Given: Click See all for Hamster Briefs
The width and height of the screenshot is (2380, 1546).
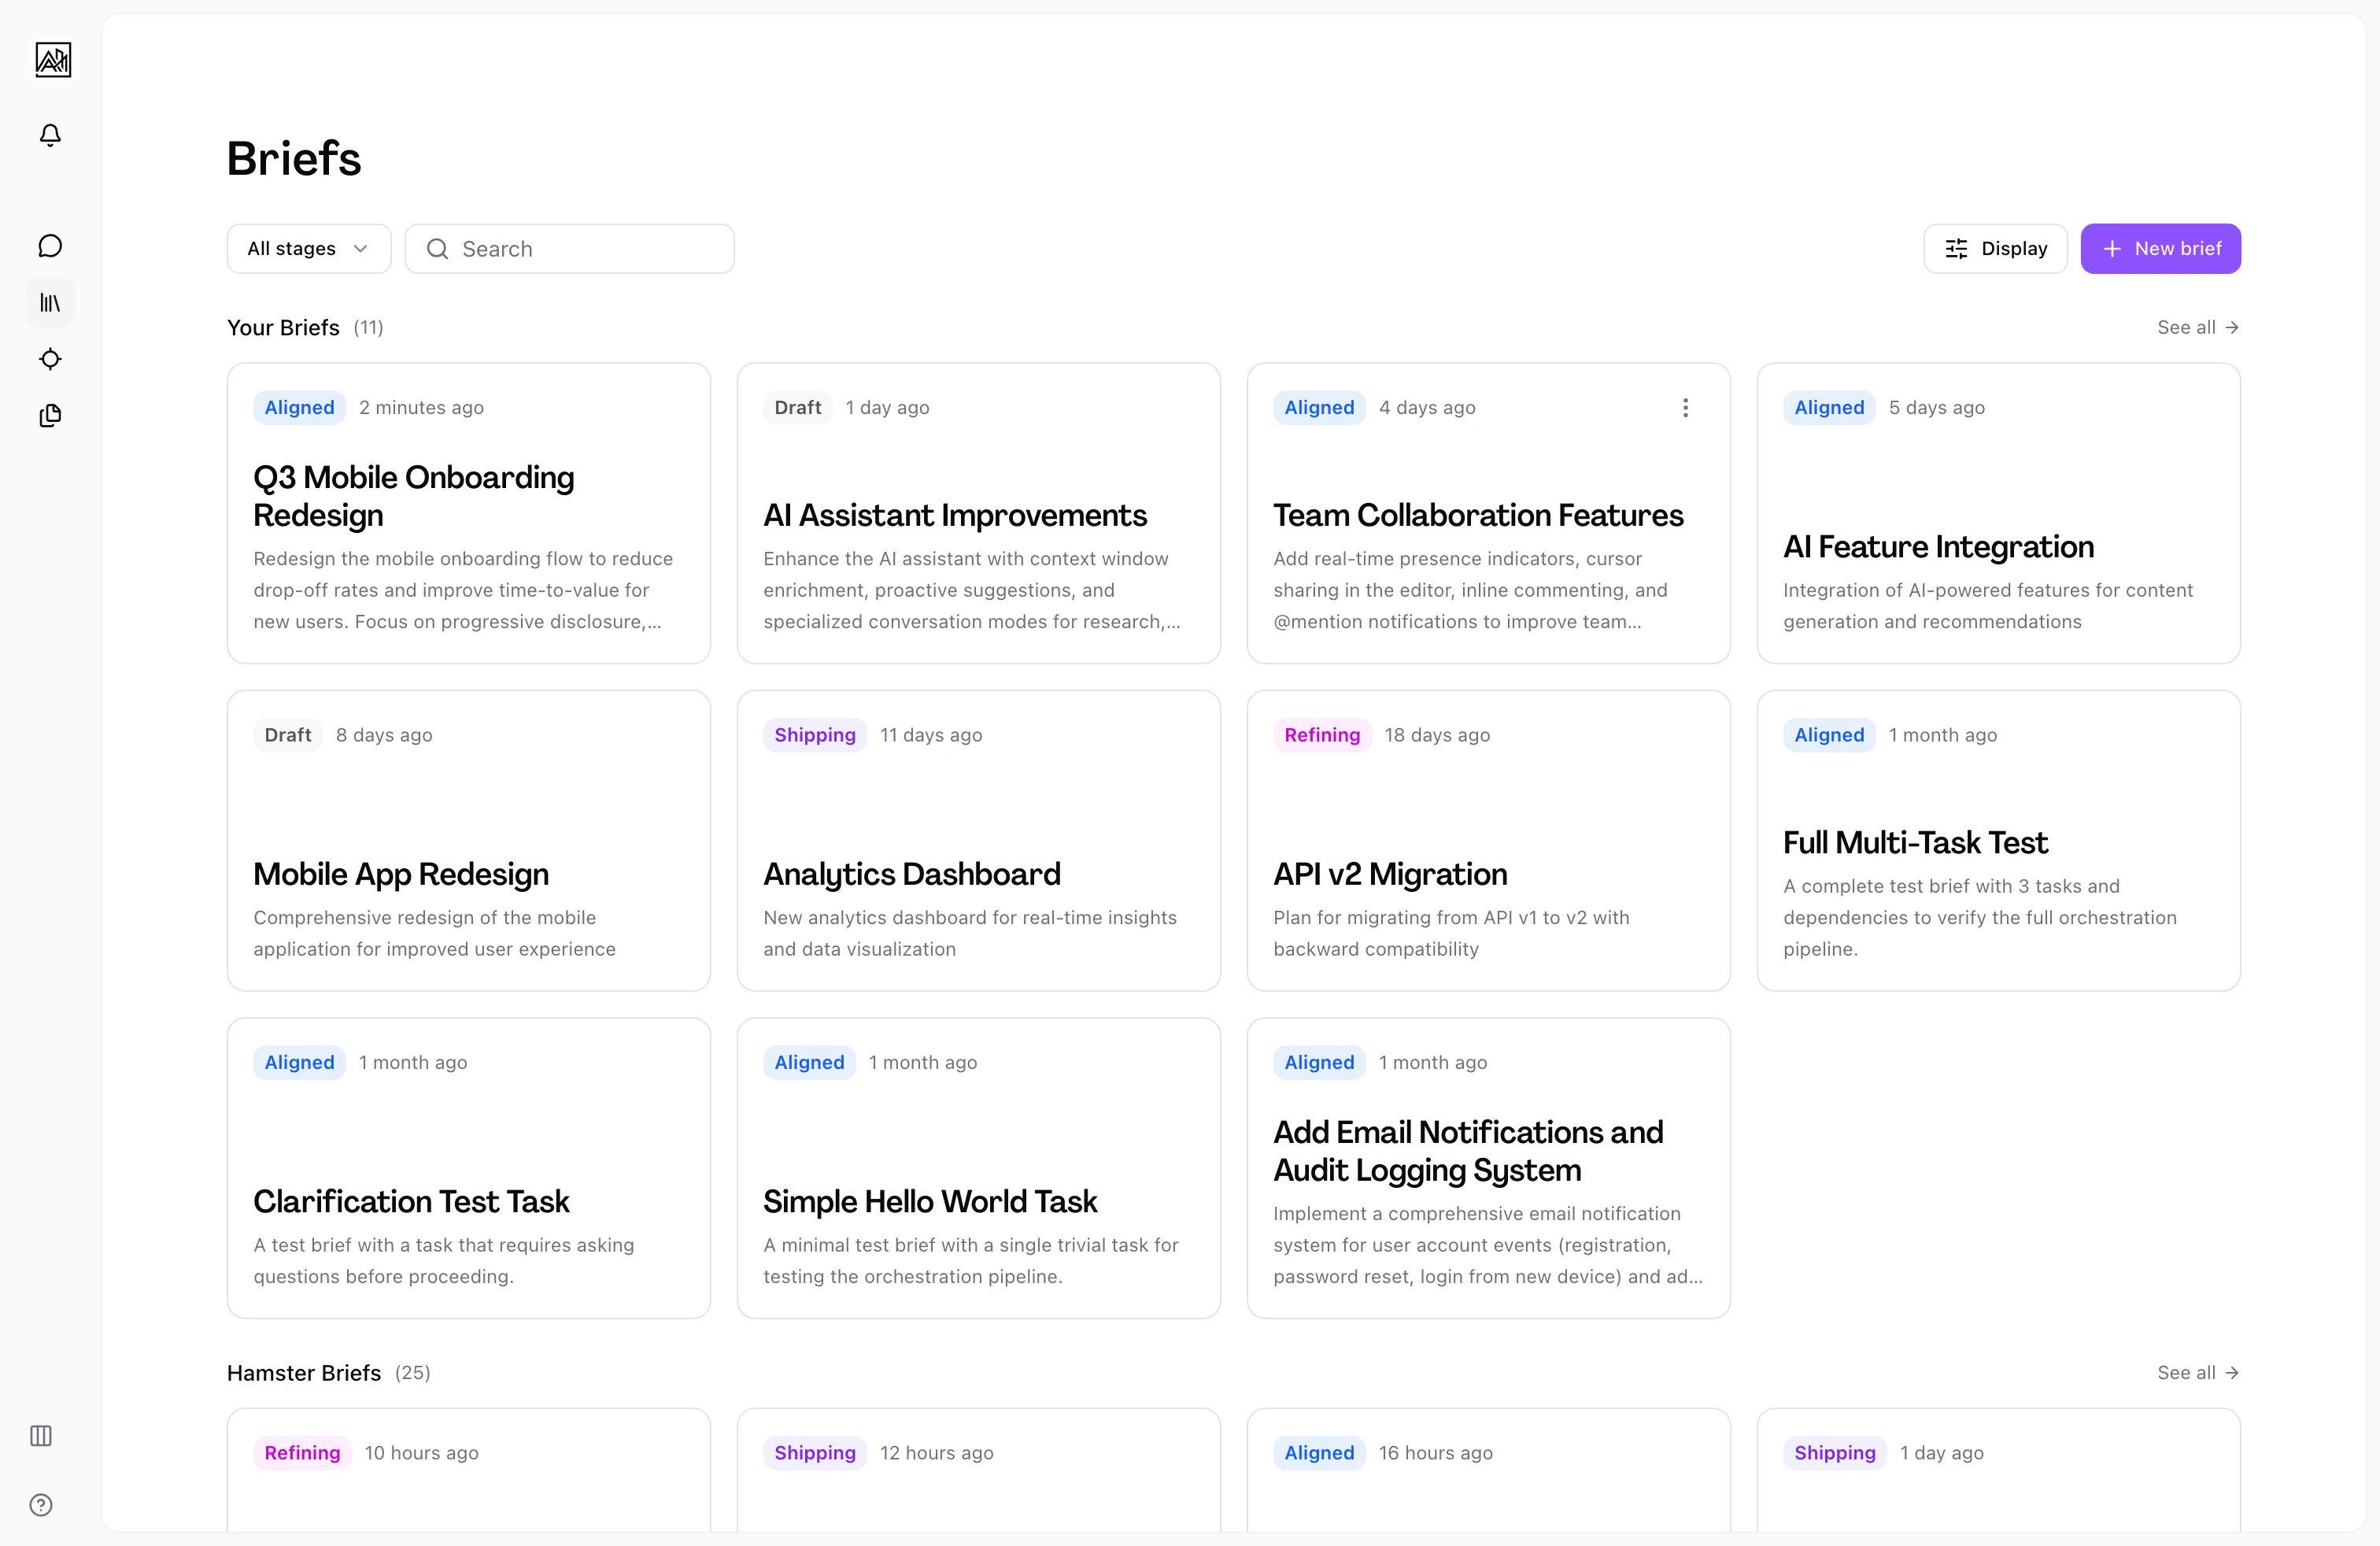Looking at the screenshot, I should 2197,1373.
